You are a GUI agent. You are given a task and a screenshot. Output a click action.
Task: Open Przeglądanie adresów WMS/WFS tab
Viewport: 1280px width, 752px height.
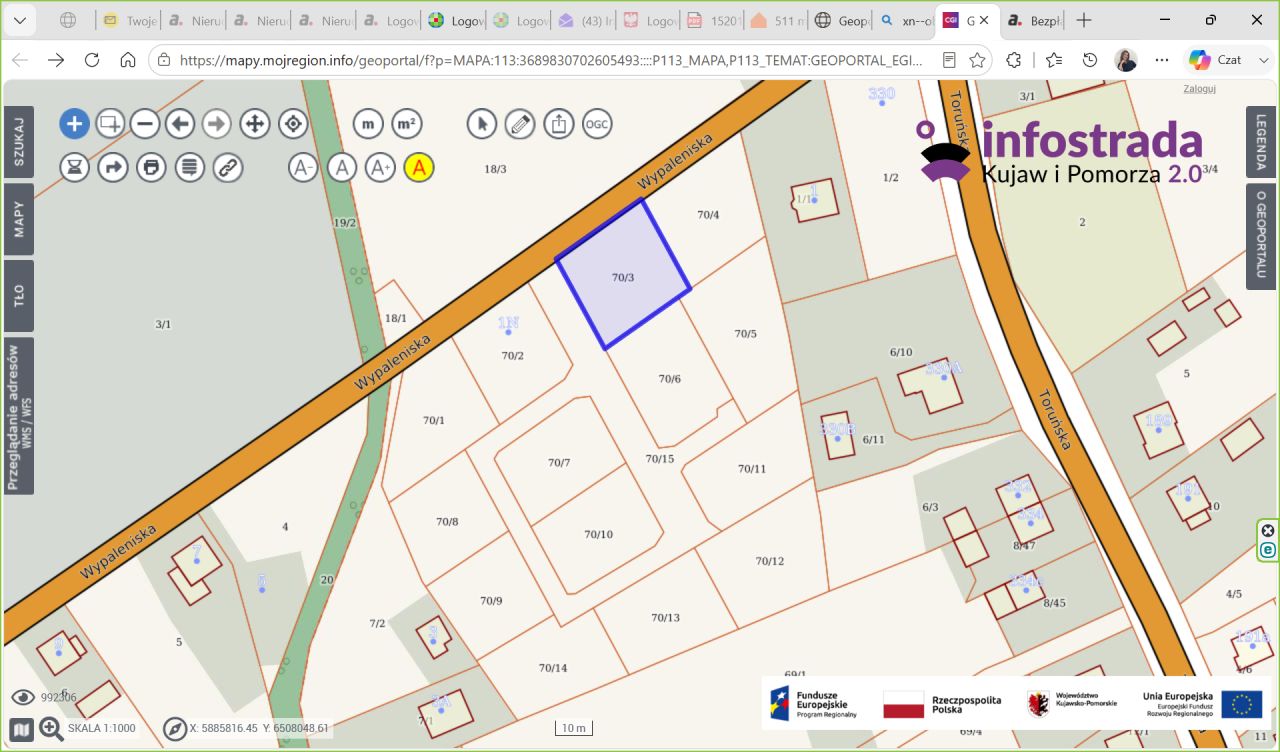(19, 416)
